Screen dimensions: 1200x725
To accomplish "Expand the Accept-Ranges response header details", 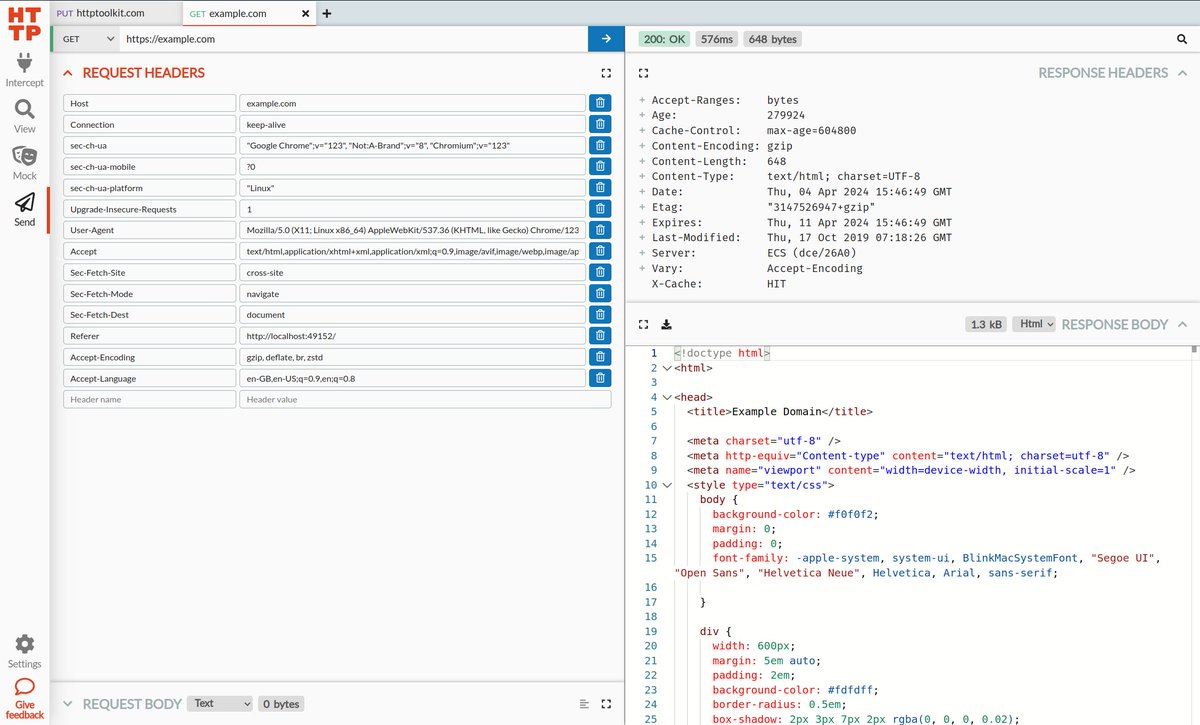I will [642, 100].
